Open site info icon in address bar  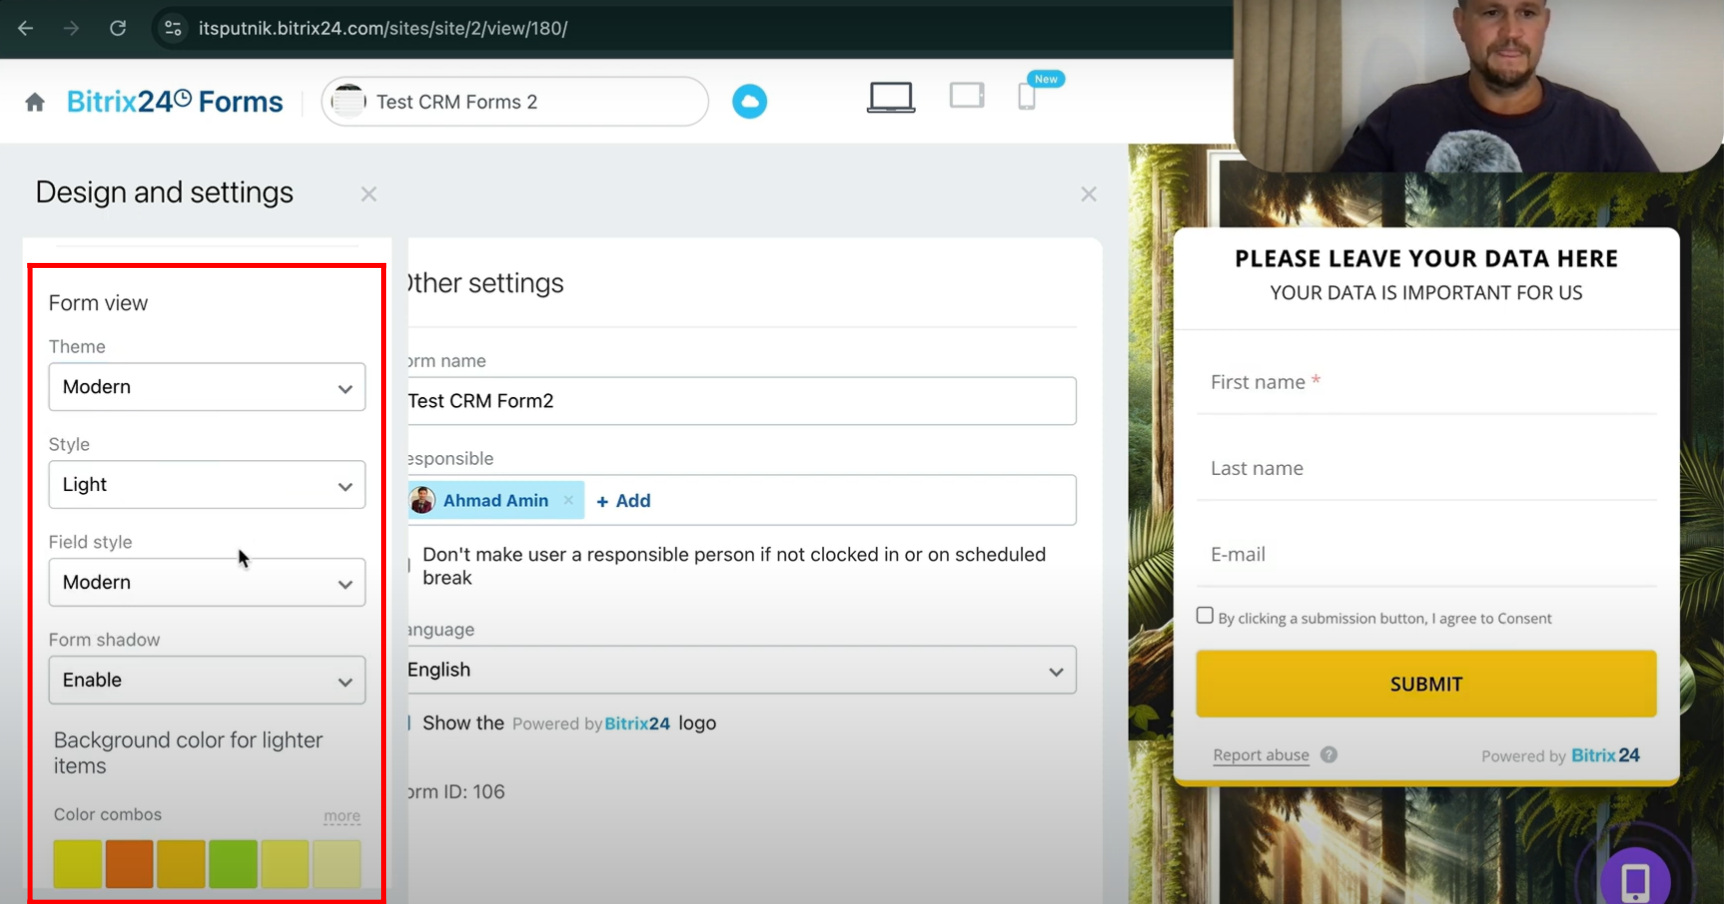pyautogui.click(x=173, y=28)
